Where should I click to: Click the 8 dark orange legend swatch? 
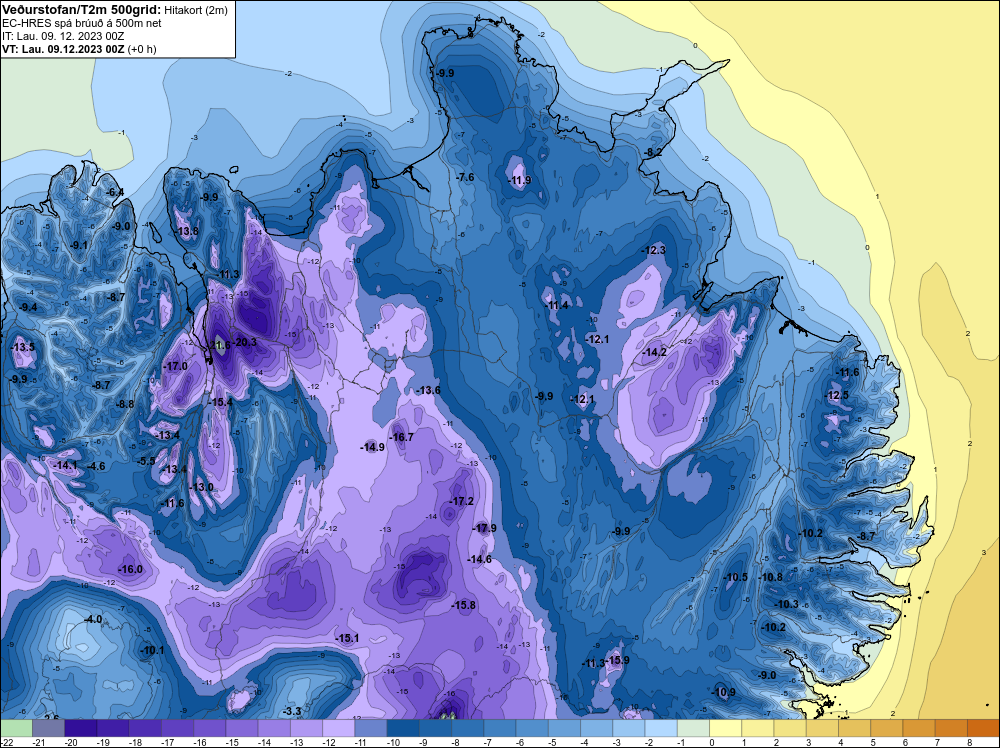pyautogui.click(x=983, y=728)
